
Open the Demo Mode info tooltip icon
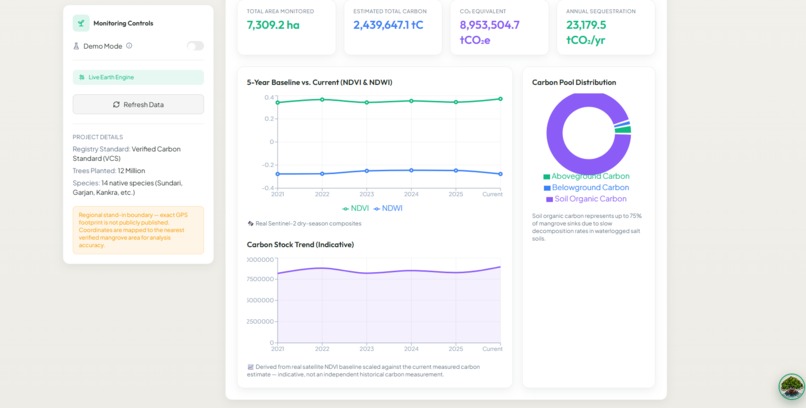129,46
